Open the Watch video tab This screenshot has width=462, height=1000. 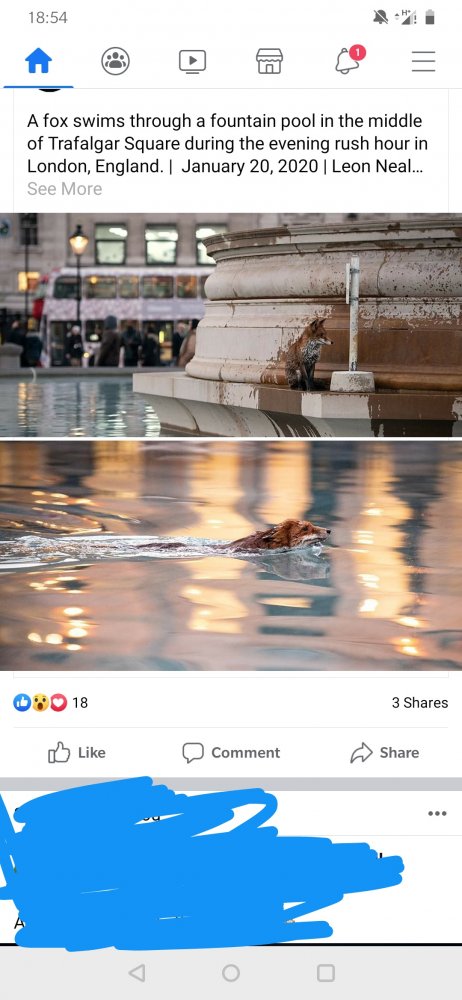pos(192,61)
